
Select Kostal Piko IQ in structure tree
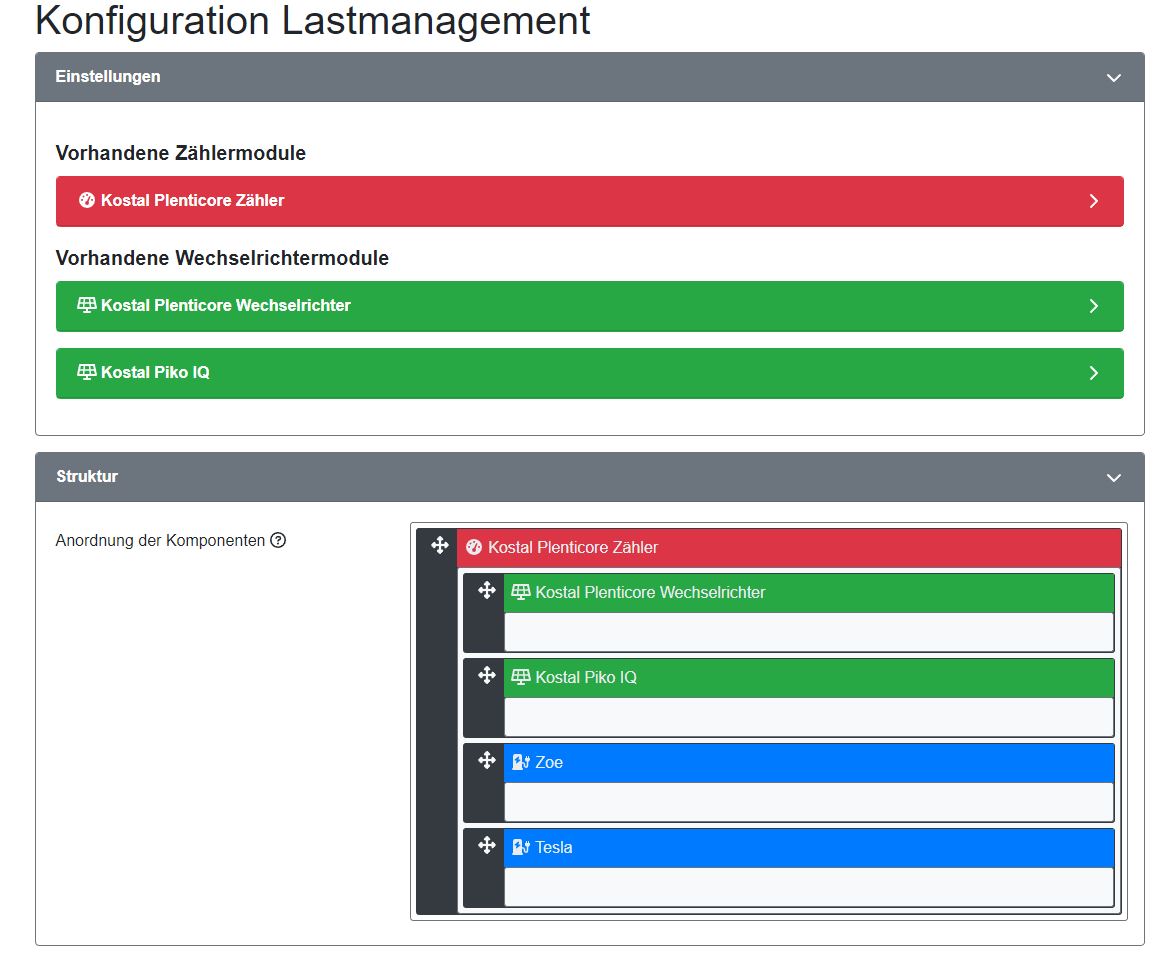pyautogui.click(x=809, y=678)
